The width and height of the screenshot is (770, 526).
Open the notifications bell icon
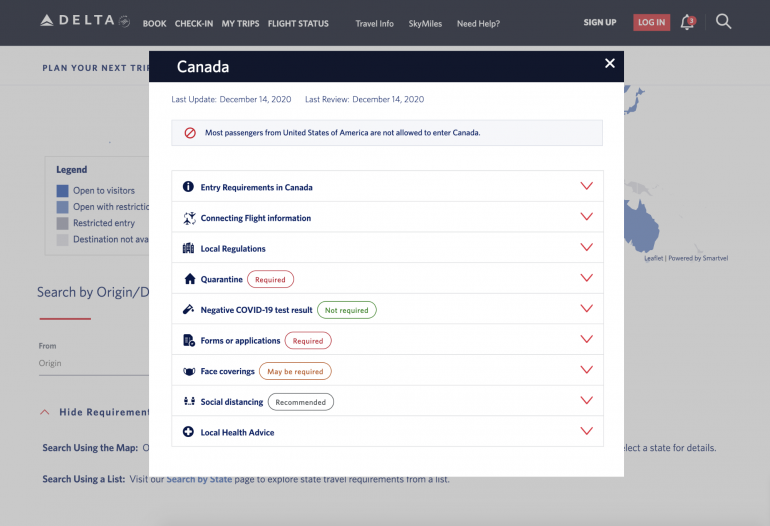point(687,22)
